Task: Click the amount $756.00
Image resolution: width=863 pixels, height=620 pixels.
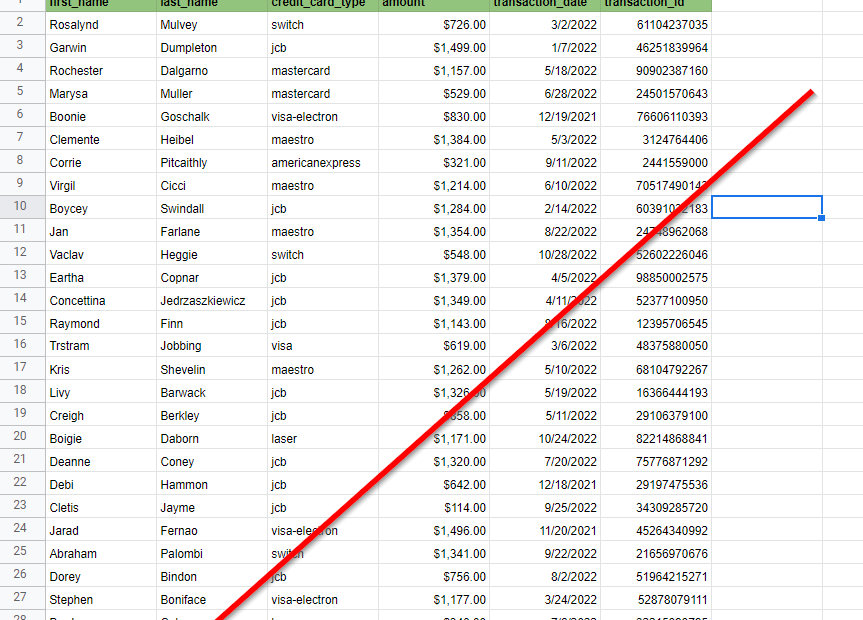Action: [434, 577]
